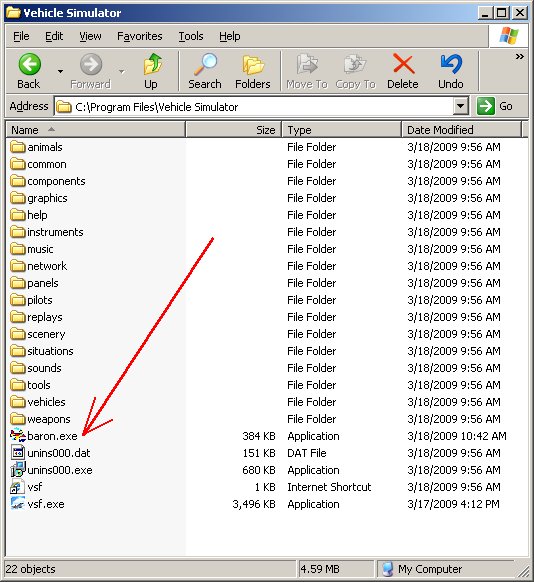534x582 pixels.
Task: Select the vehicles folder icon
Action: click(18, 402)
